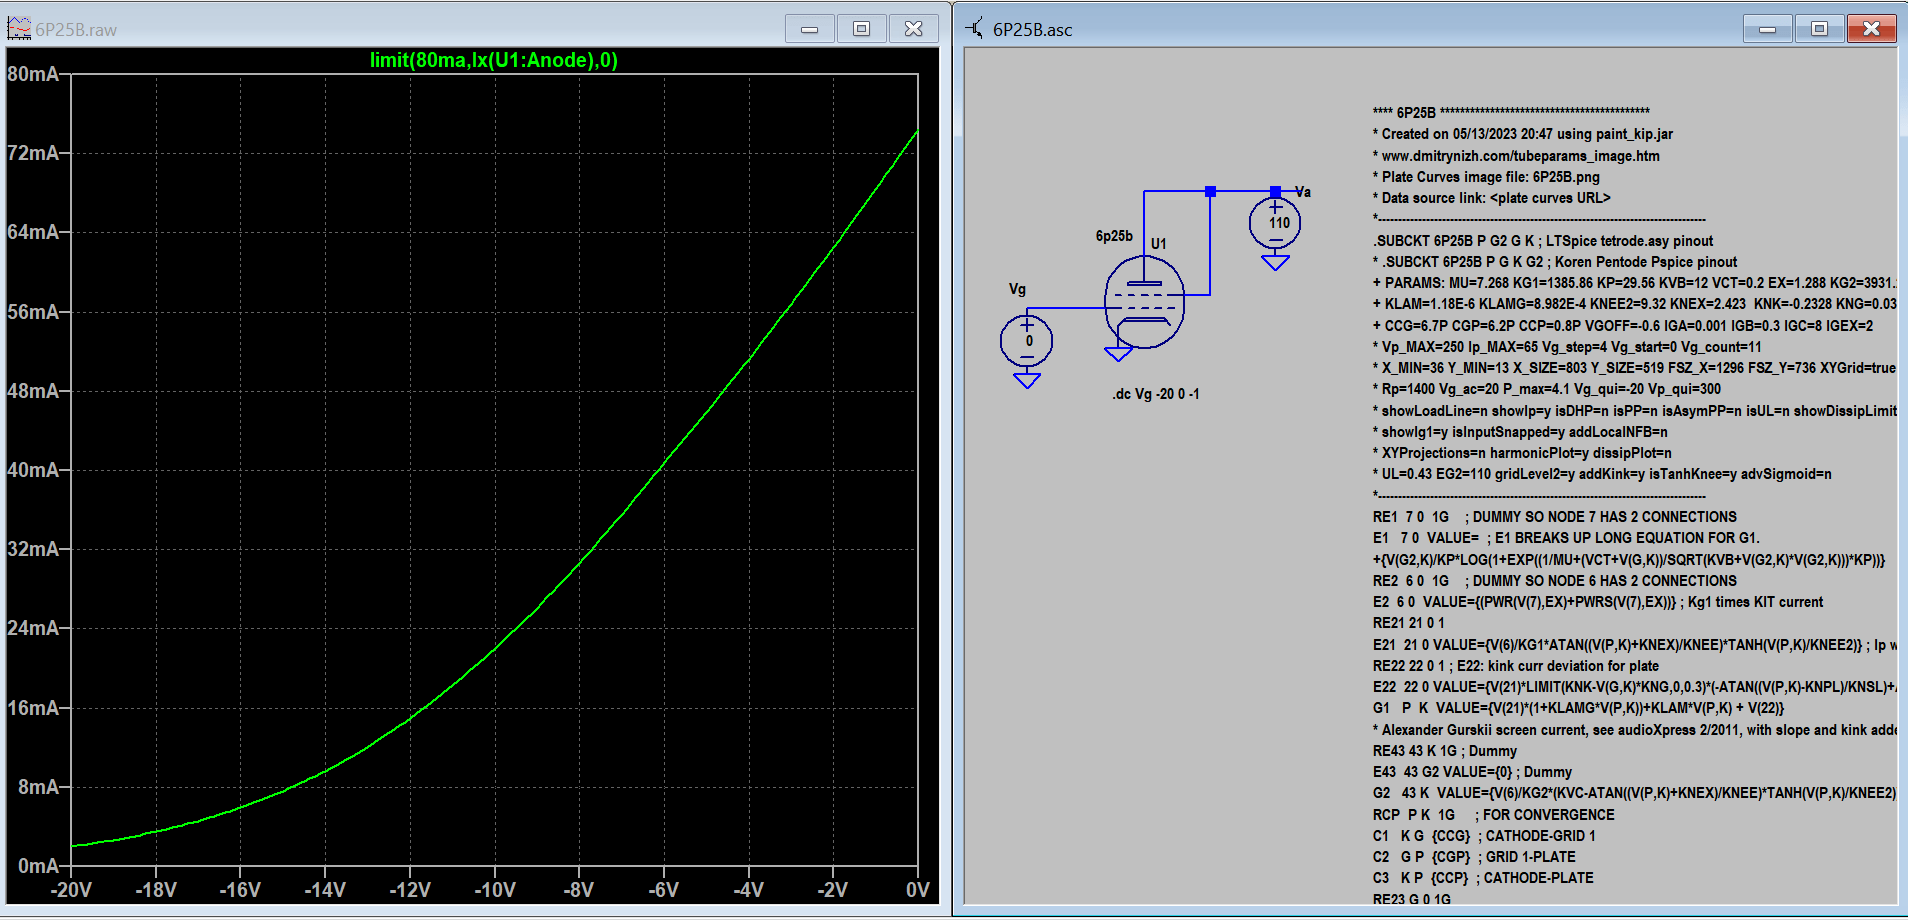This screenshot has height=920, width=1908.
Task: Click the 'C3 K P {CCP}' CATHODE-PLATE line
Action: 1483,878
